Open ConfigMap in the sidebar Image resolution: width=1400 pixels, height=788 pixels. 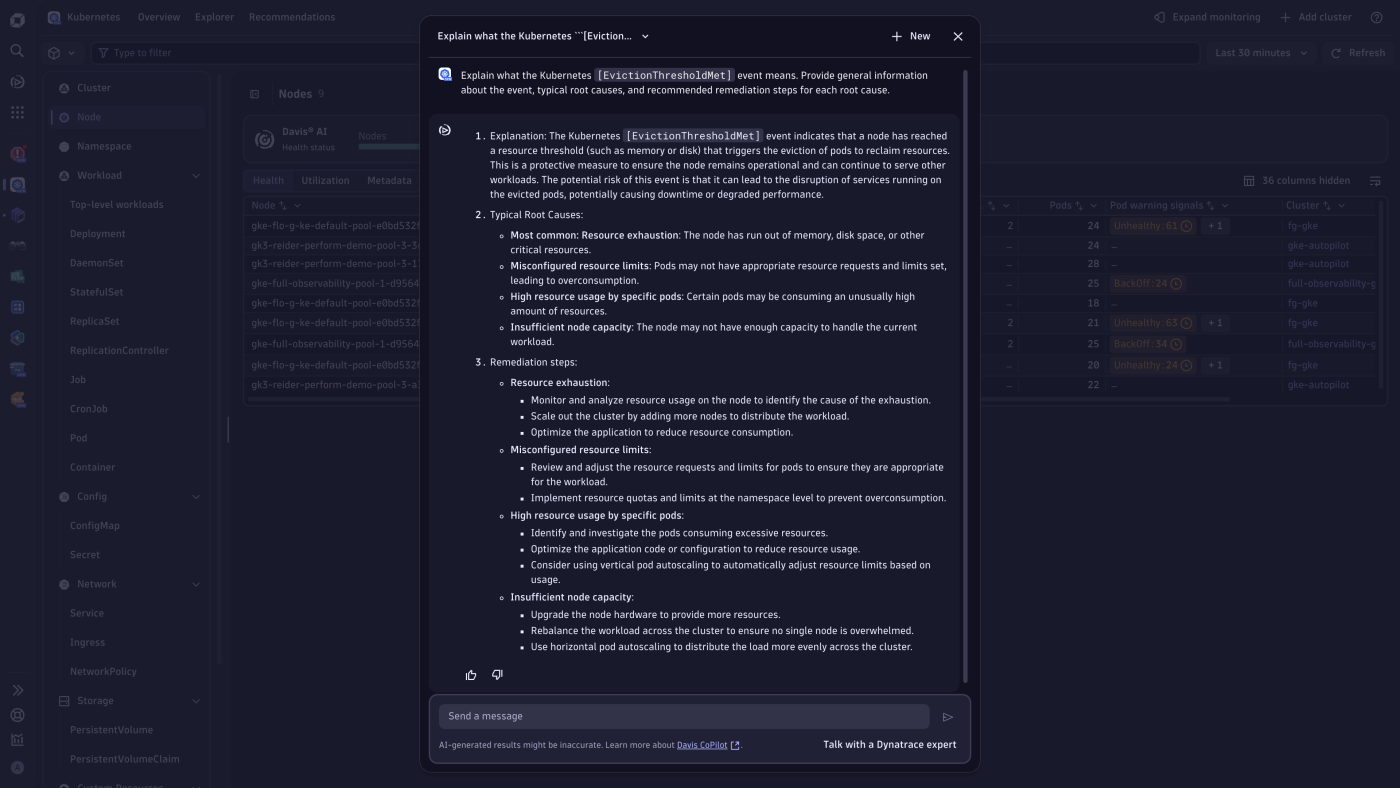coord(95,526)
